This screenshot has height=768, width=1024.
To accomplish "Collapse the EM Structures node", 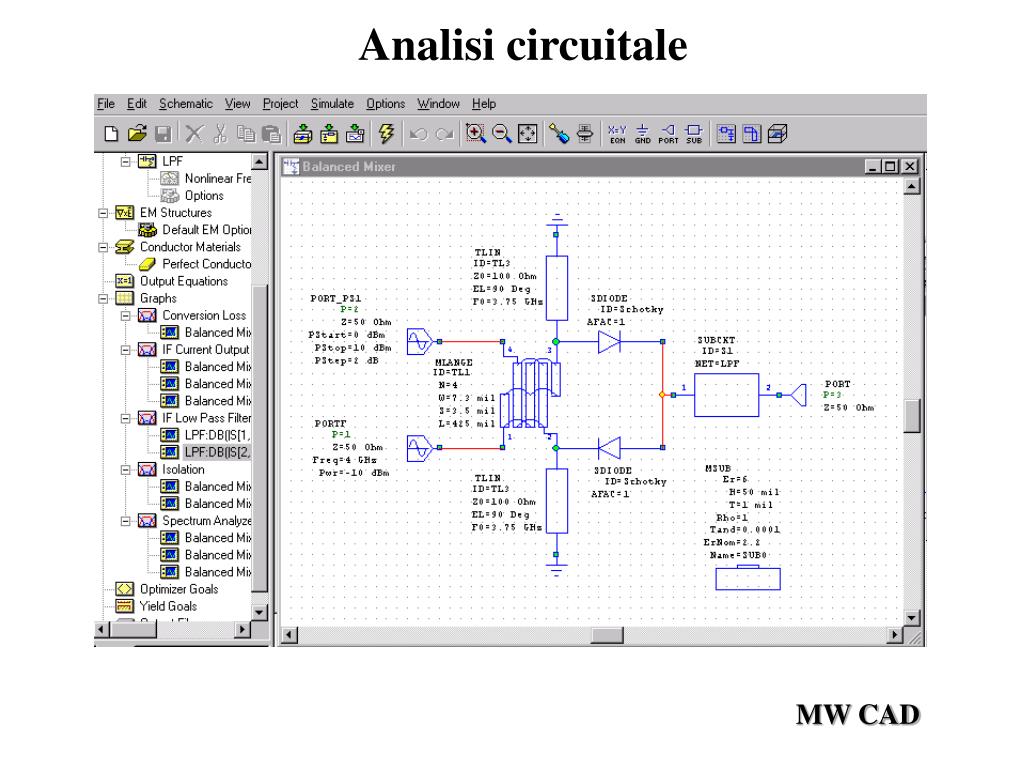I will coord(103,213).
